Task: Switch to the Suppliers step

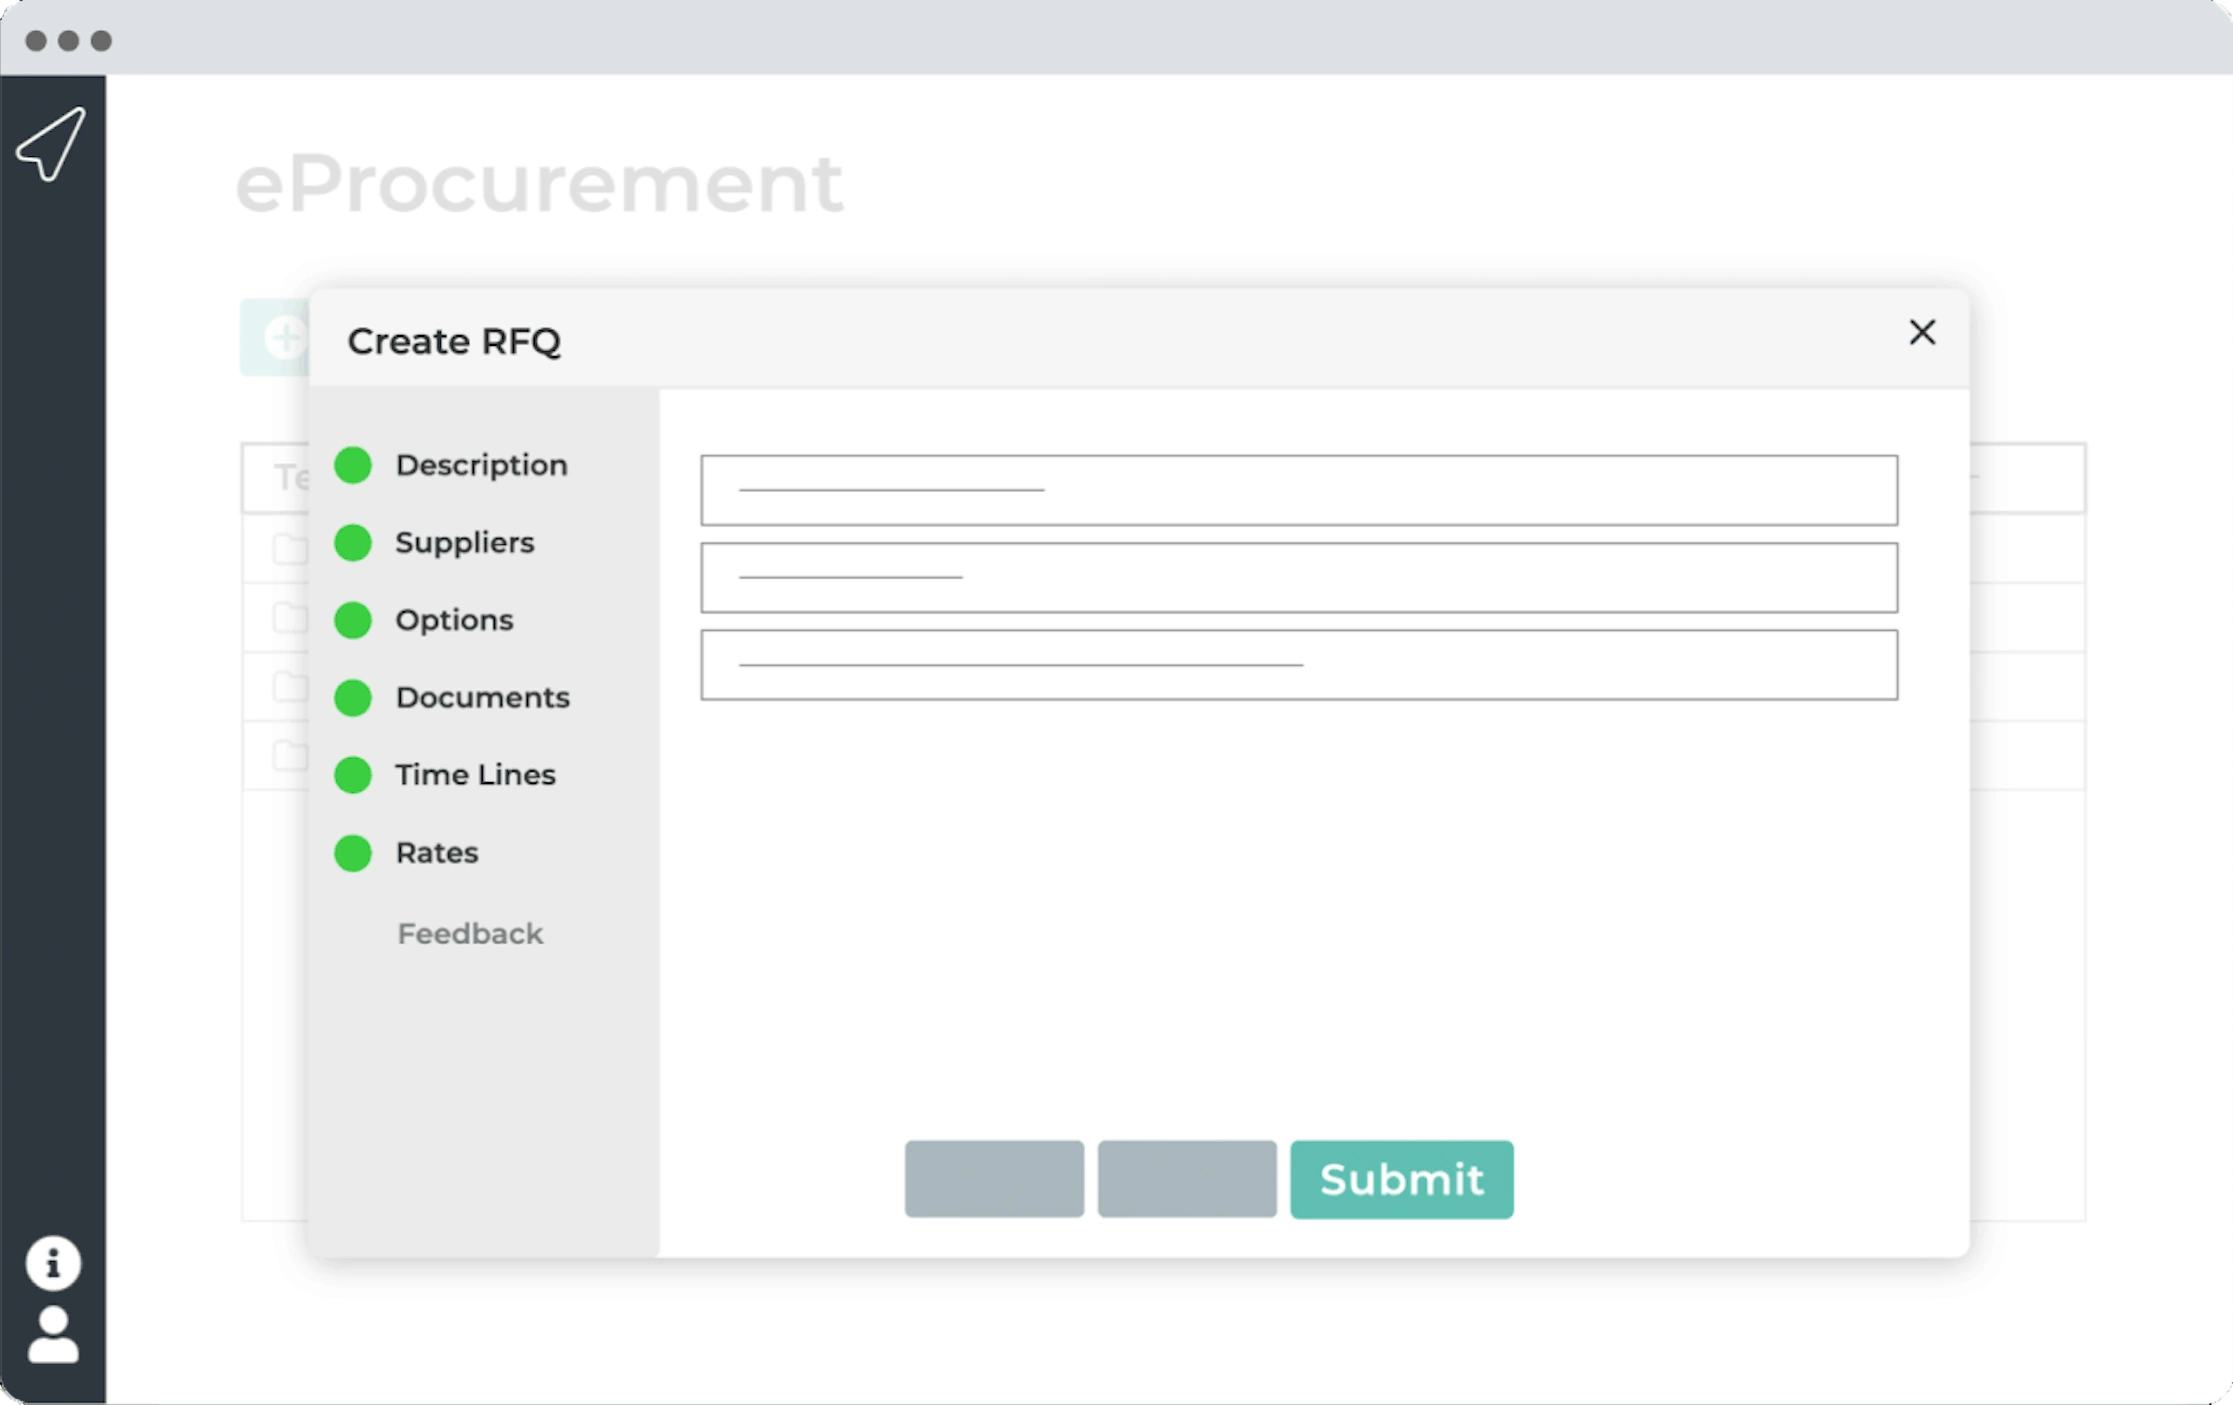Action: pyautogui.click(x=464, y=543)
